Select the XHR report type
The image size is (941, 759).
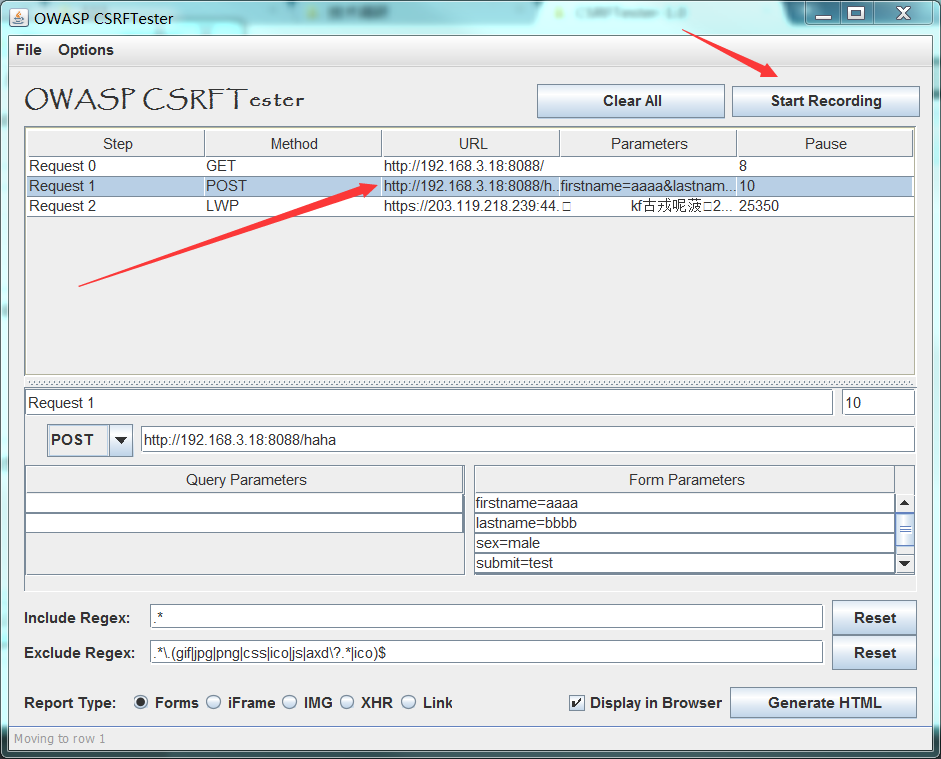tap(347, 702)
